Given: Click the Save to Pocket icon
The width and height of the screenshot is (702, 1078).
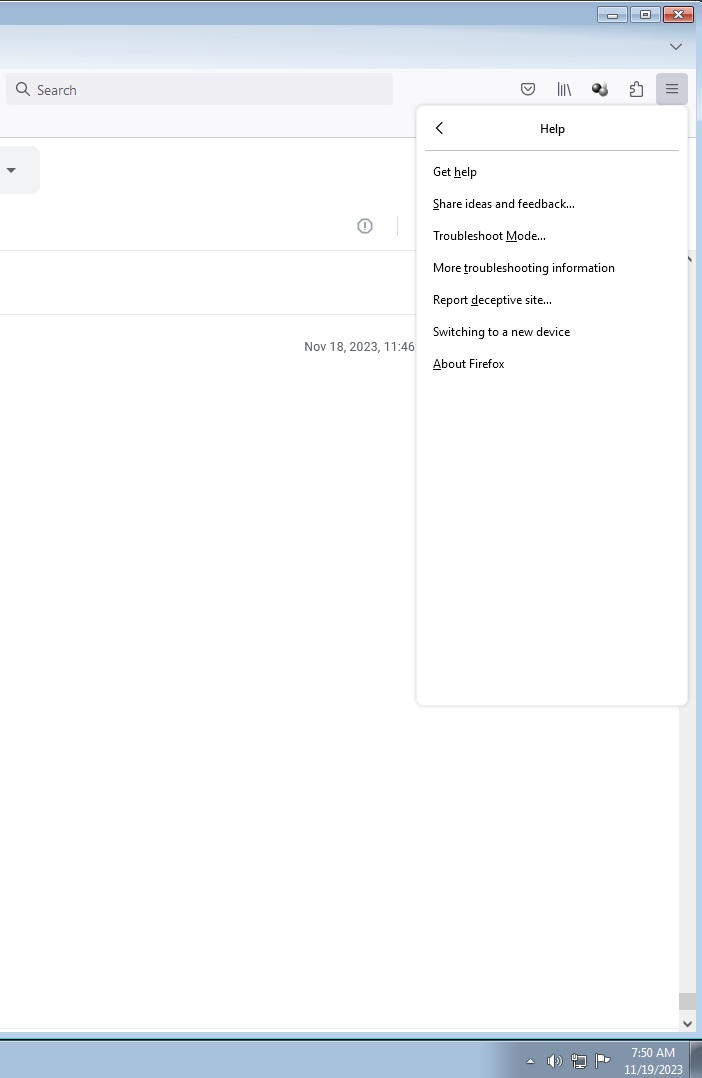Looking at the screenshot, I should [527, 89].
